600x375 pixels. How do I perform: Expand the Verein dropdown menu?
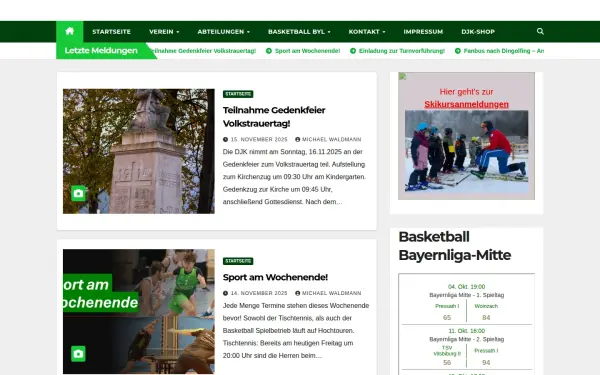[x=164, y=32]
